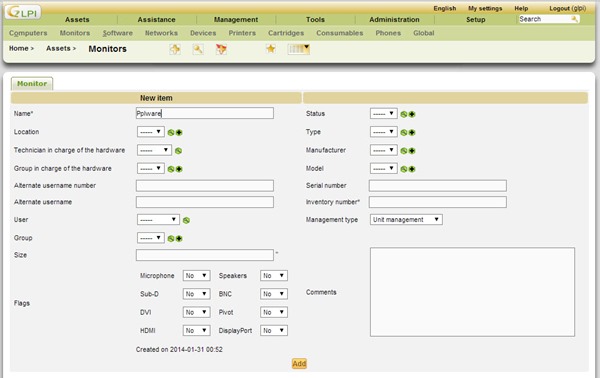Click the magnifier icon in the Search box
600x378 pixels.
click(574, 19)
